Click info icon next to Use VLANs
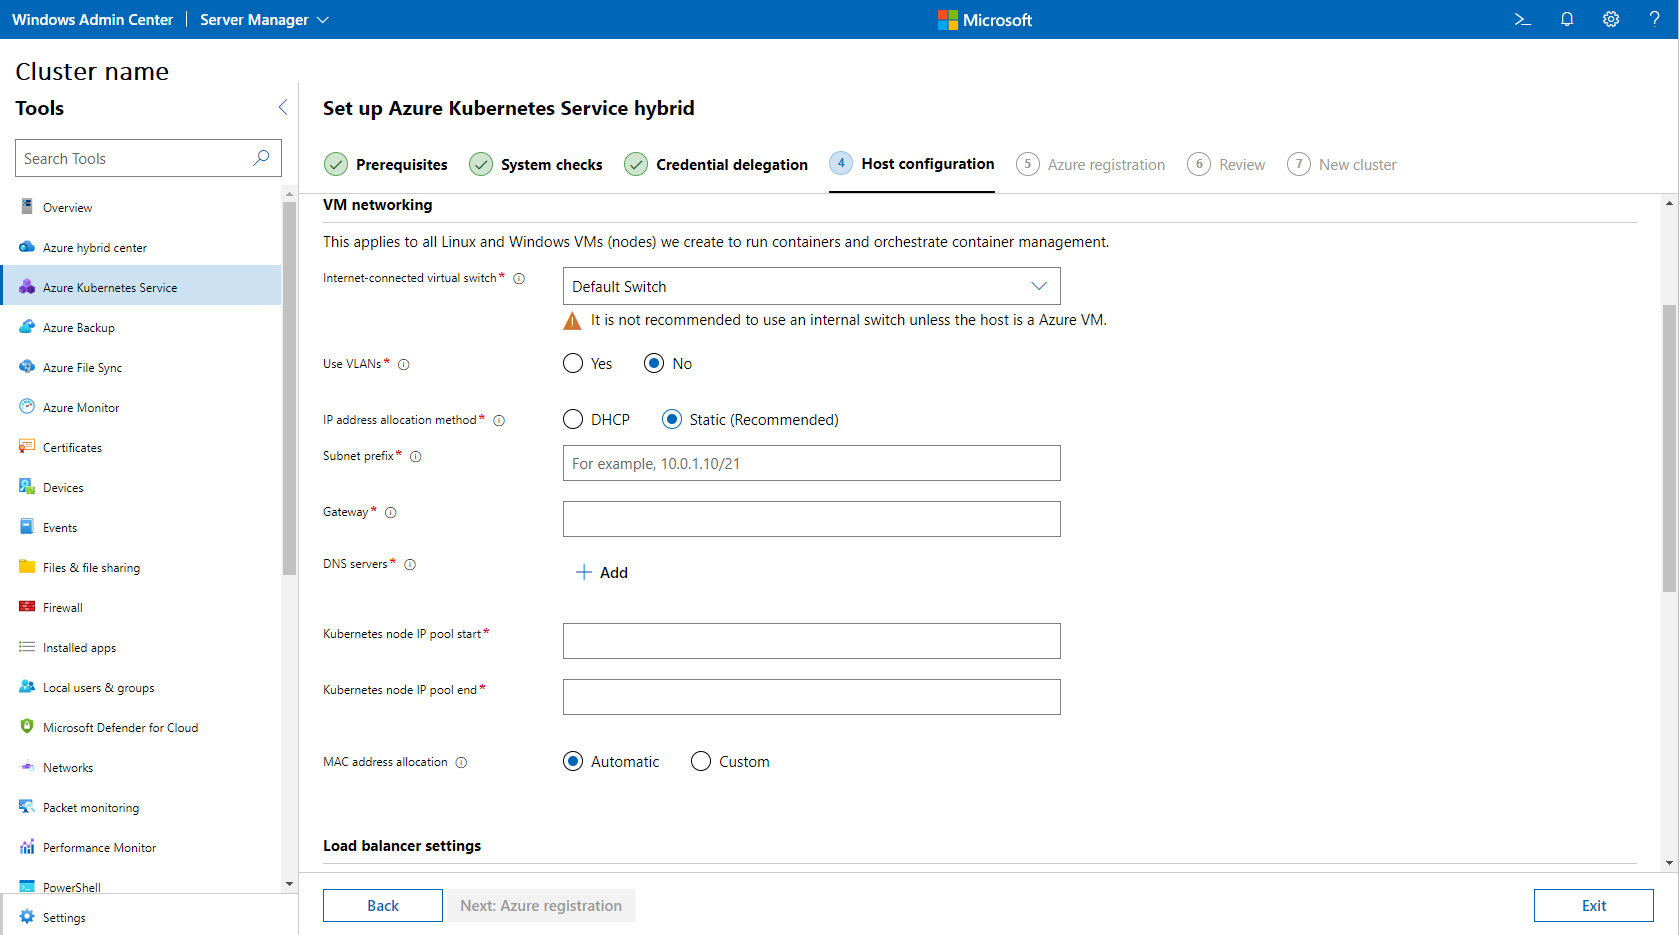This screenshot has width=1679, height=935. click(404, 365)
